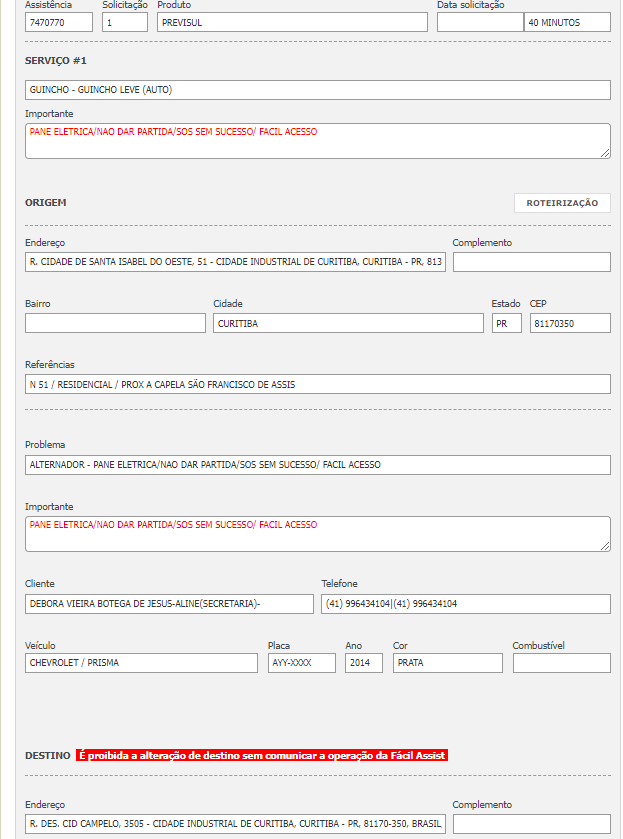Focus the Referências field

(x=318, y=384)
